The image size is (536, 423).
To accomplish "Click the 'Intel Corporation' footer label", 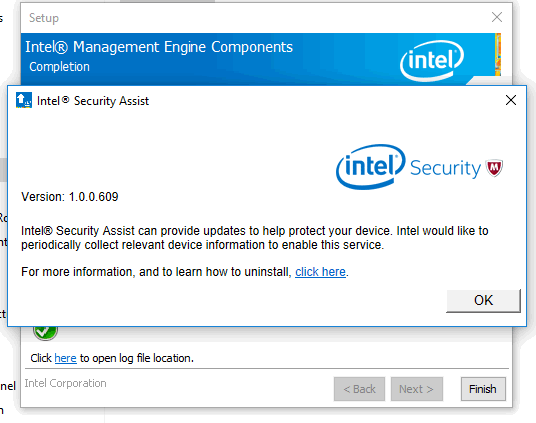I will 65,383.
